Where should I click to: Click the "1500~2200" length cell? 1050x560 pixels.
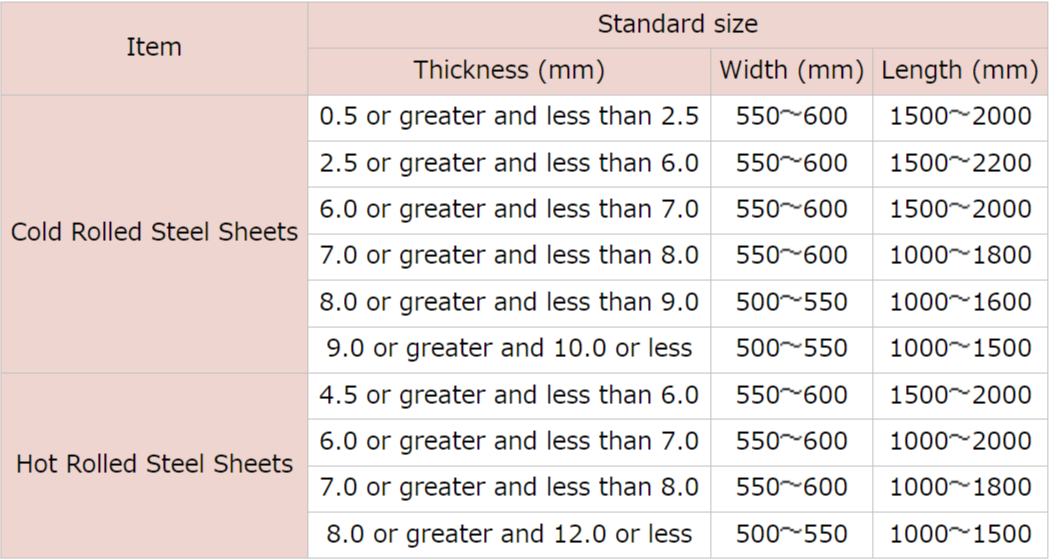(x=960, y=163)
